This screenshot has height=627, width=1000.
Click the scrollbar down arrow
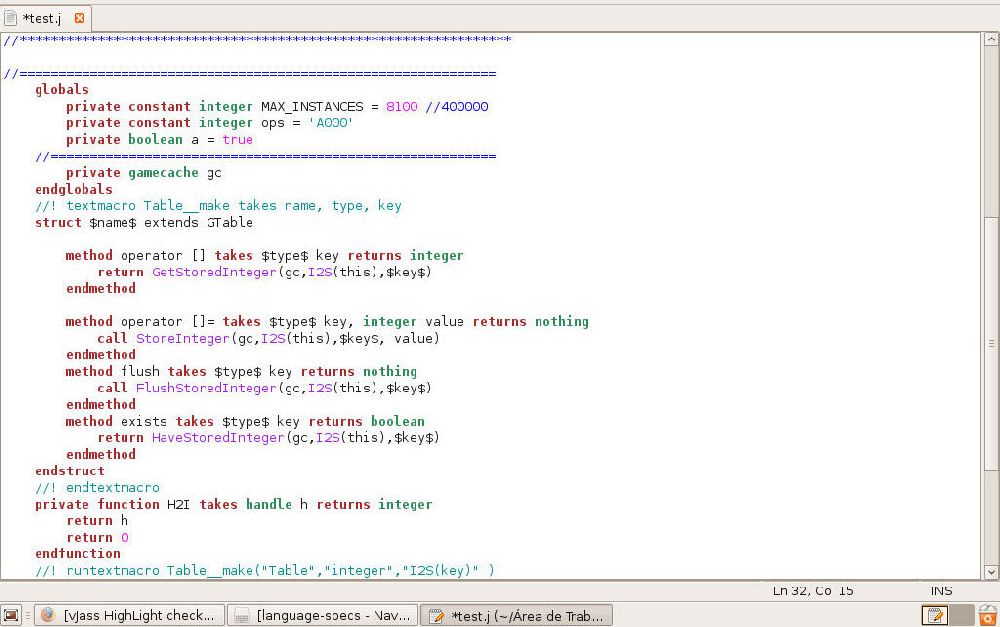point(990,572)
